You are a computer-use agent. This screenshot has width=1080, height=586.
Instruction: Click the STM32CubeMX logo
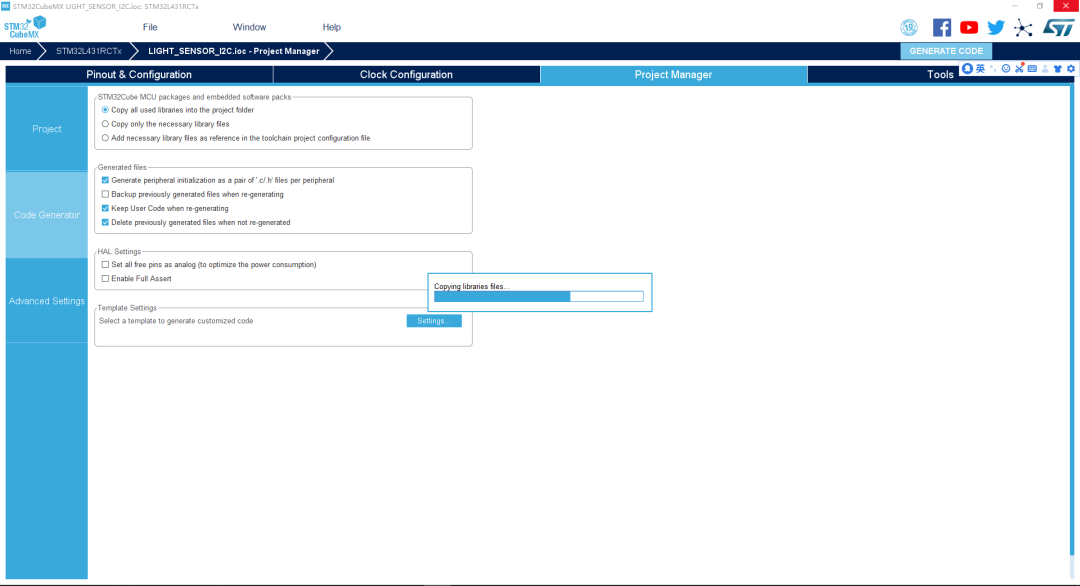[25, 28]
